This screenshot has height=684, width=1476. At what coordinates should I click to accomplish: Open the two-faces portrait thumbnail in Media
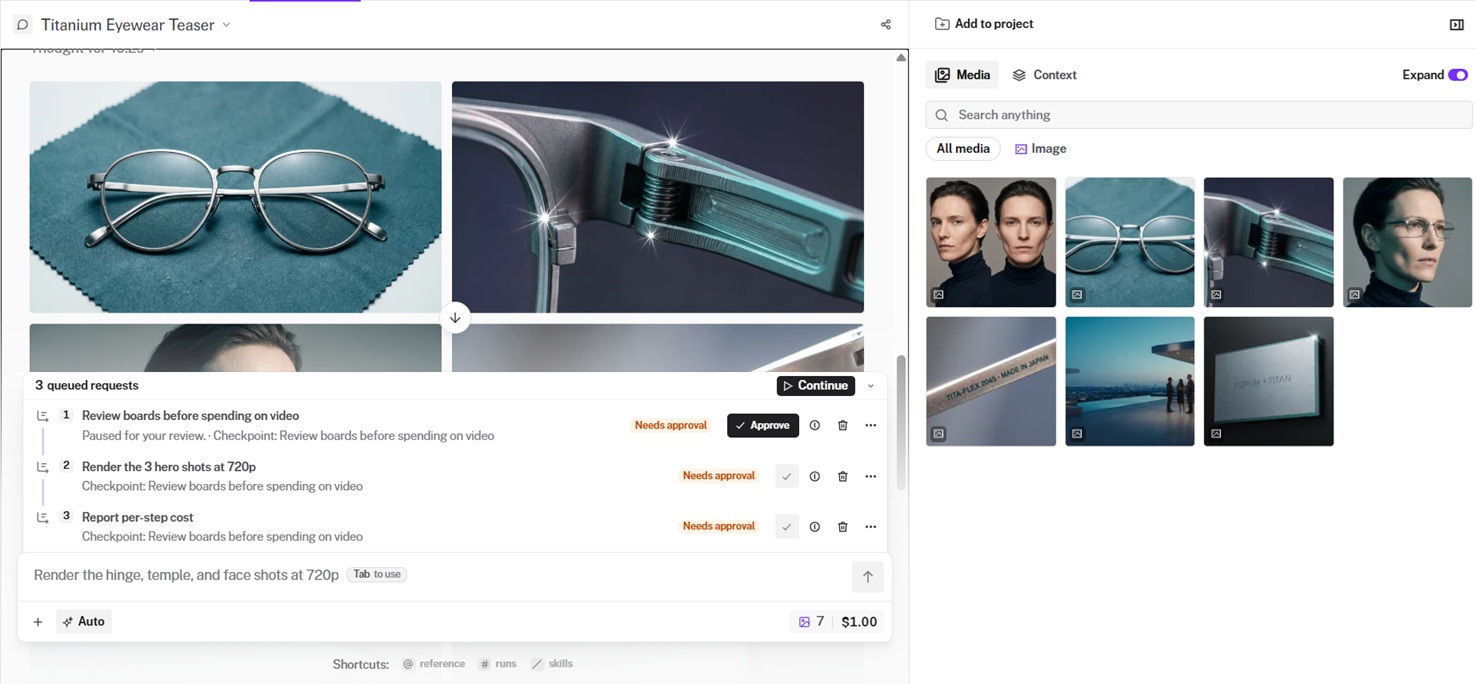pyautogui.click(x=991, y=242)
